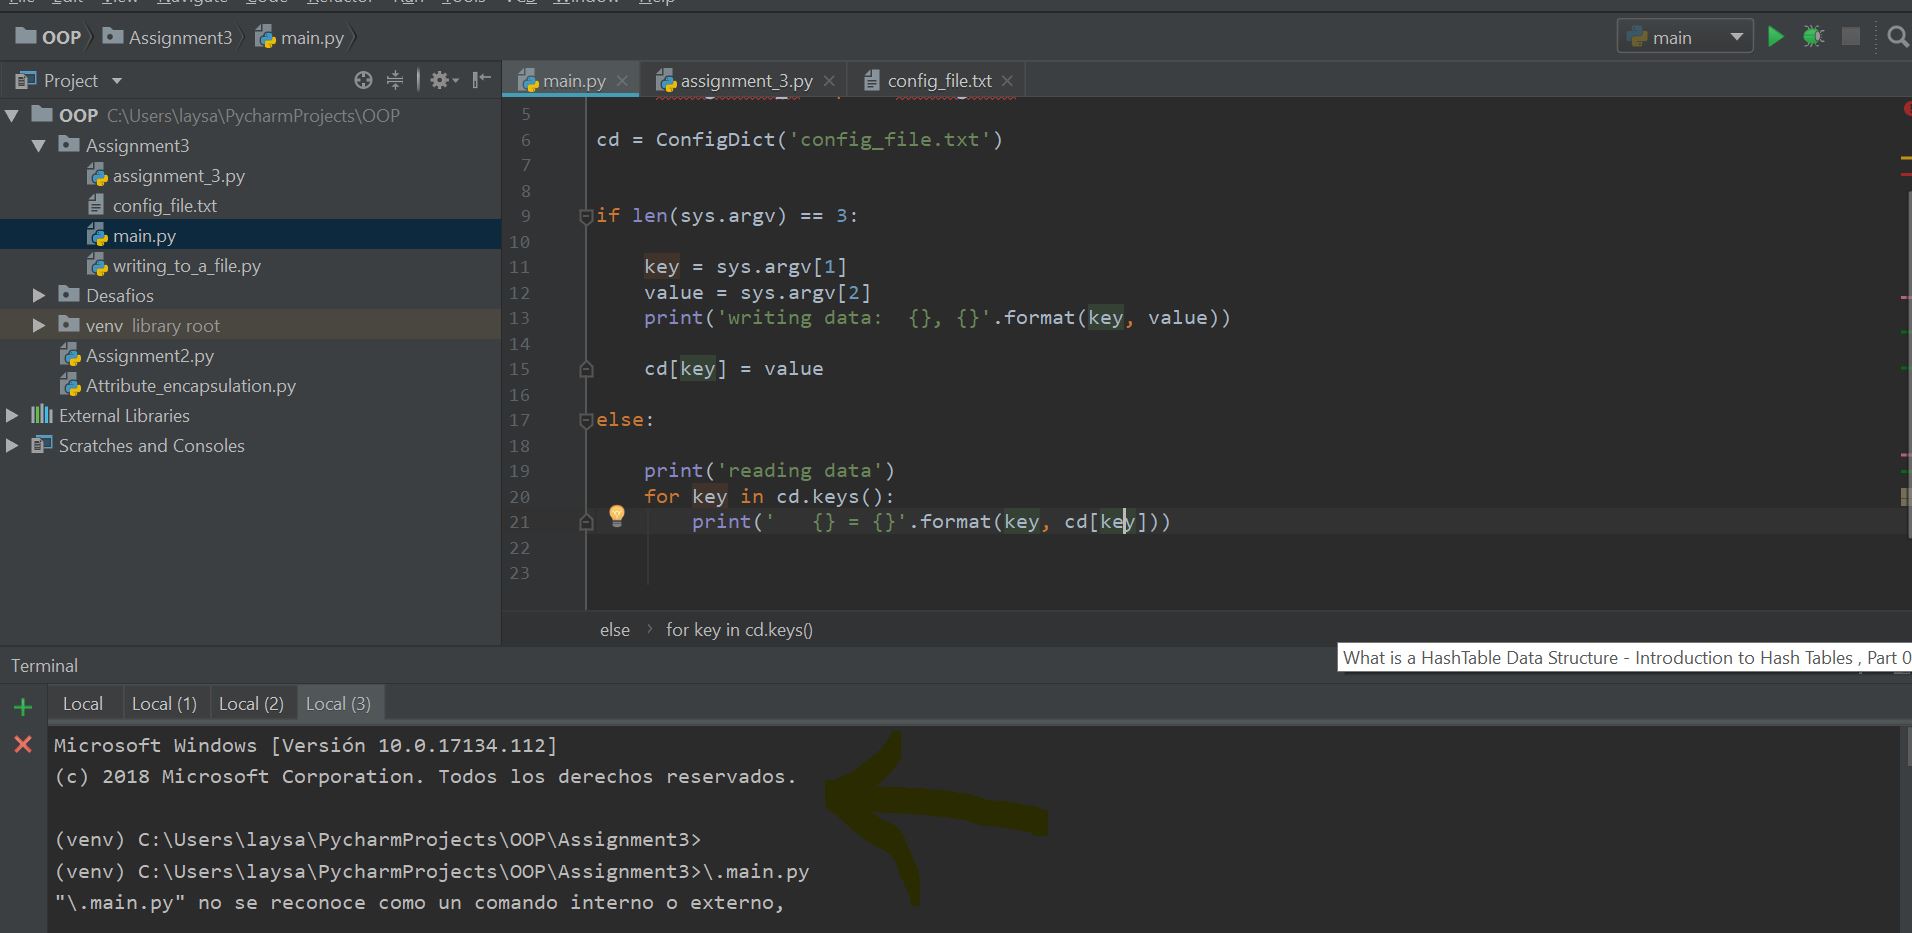
Task: Select config_file.txt in project tree
Action: coord(164,206)
